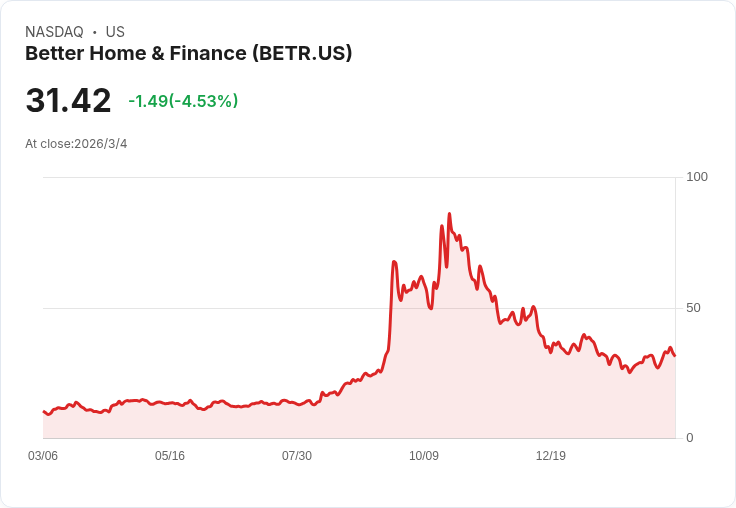Select the 03/06 date on the x-axis
This screenshot has width=736, height=508.
click(x=43, y=456)
